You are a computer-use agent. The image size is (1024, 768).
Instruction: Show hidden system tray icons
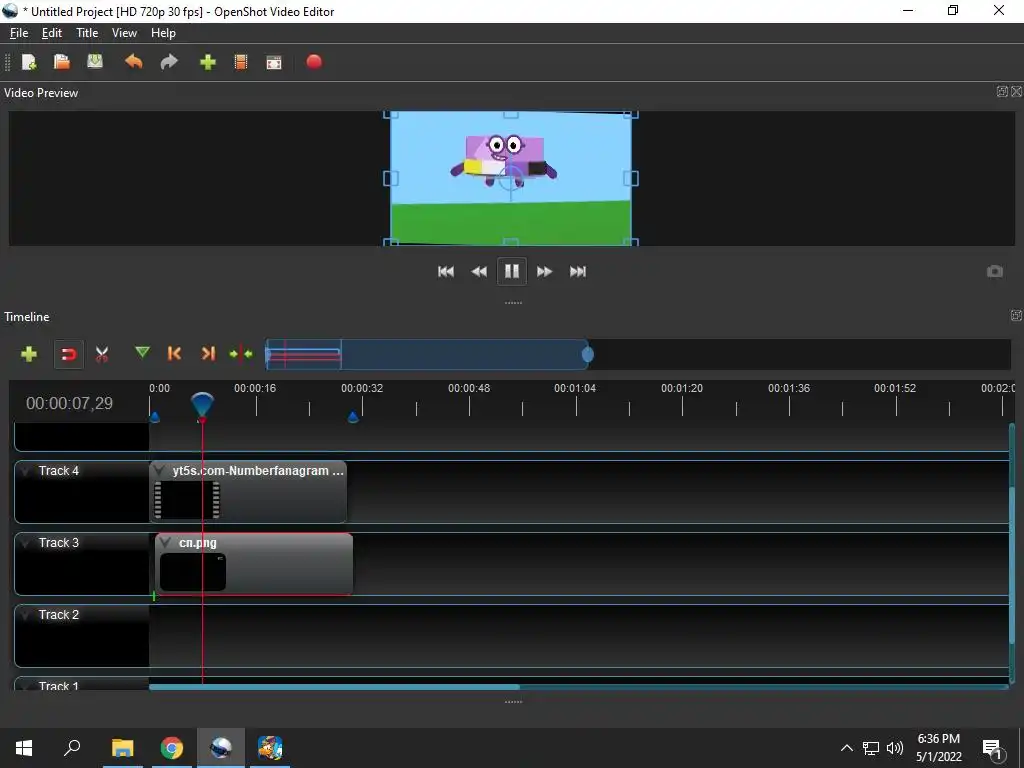846,748
